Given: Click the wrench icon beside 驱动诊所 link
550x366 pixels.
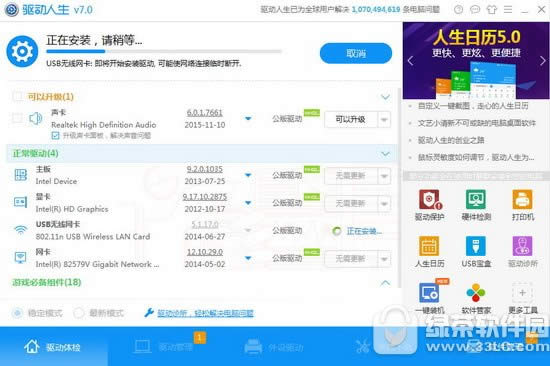Looking at the screenshot, I should click(149, 312).
